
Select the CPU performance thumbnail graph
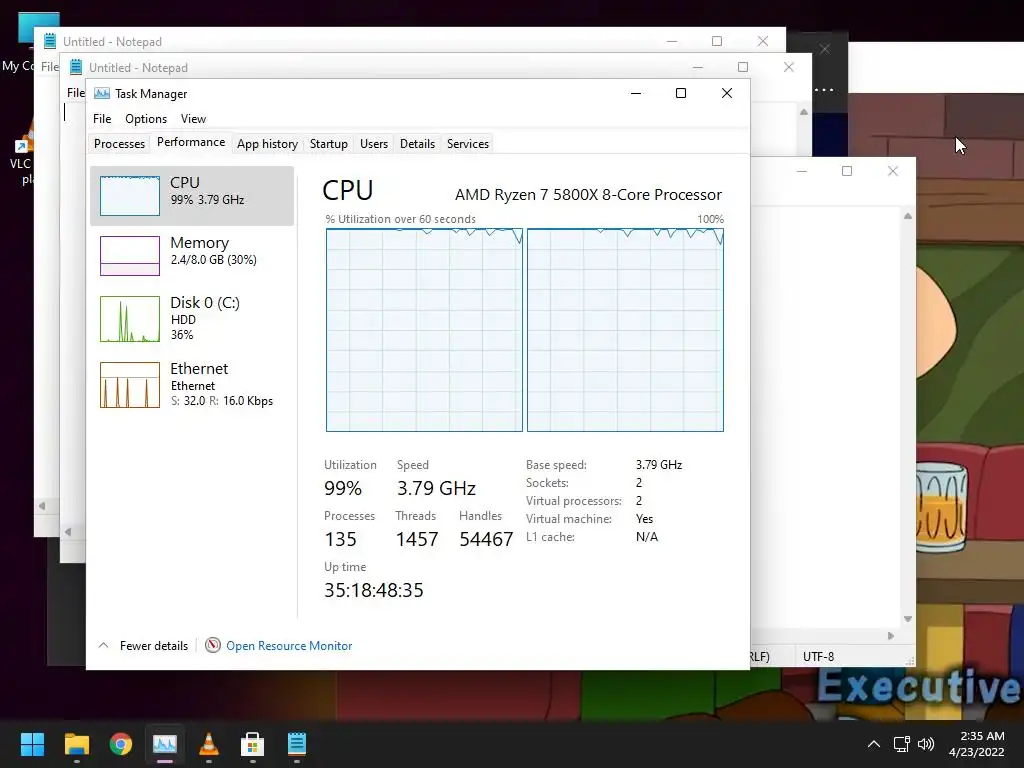pyautogui.click(x=129, y=195)
